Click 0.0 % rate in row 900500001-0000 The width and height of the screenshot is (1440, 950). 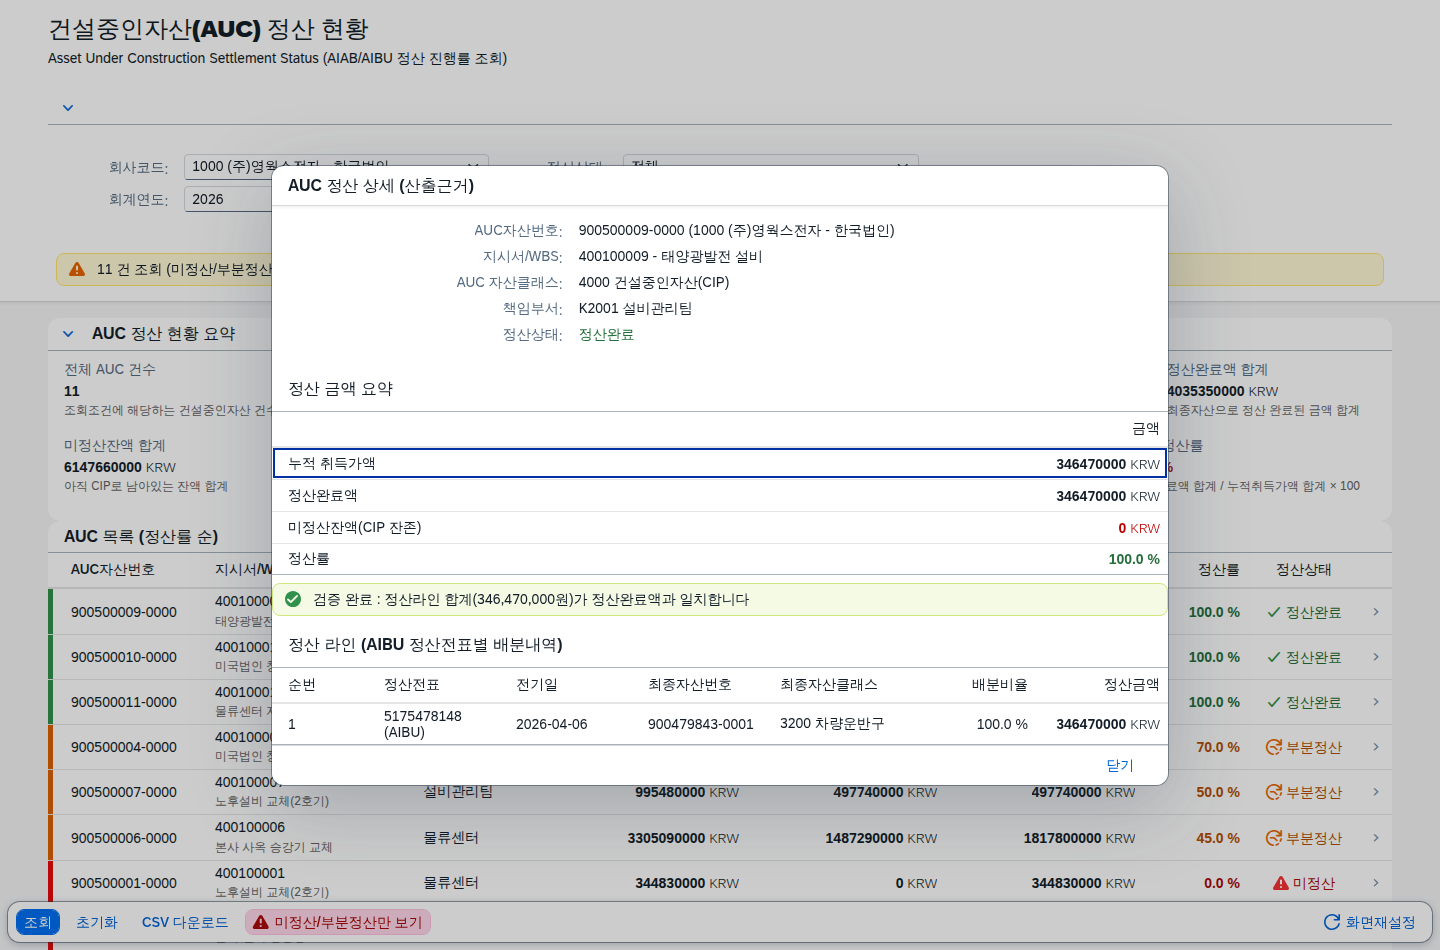(1222, 883)
